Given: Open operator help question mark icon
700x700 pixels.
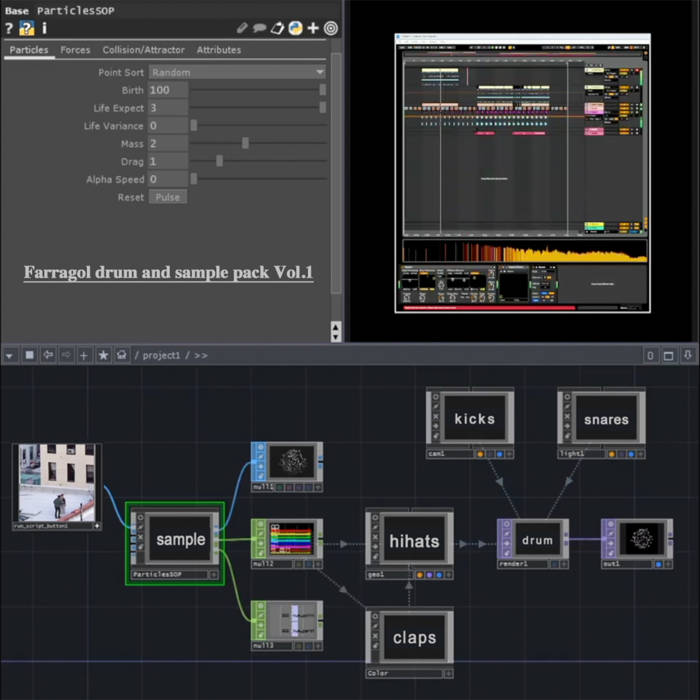Looking at the screenshot, I should (9, 28).
